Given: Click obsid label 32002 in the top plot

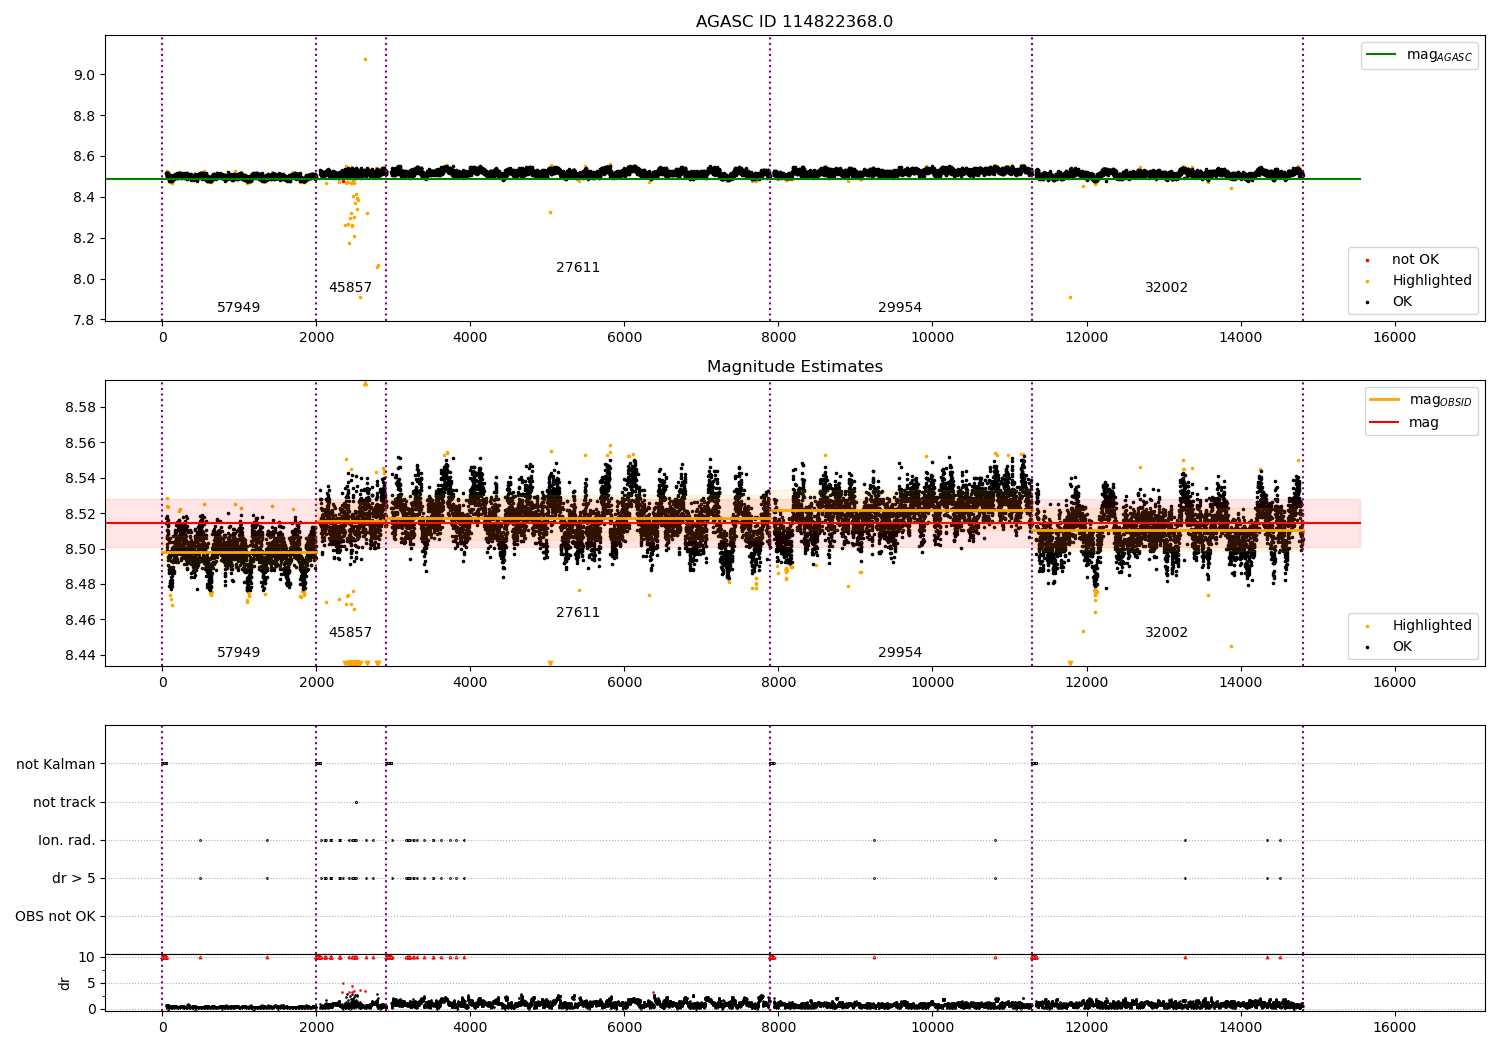Looking at the screenshot, I should tap(1166, 288).
